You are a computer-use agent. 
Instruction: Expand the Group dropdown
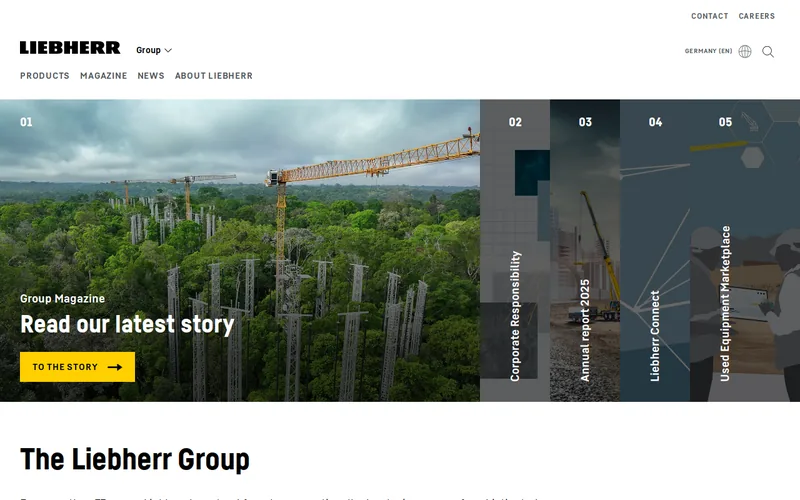tap(154, 50)
